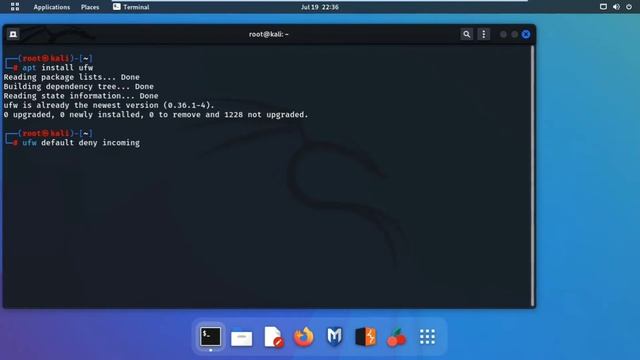Launch CherryTree from the dock
The height and width of the screenshot is (360, 640).
[396, 337]
